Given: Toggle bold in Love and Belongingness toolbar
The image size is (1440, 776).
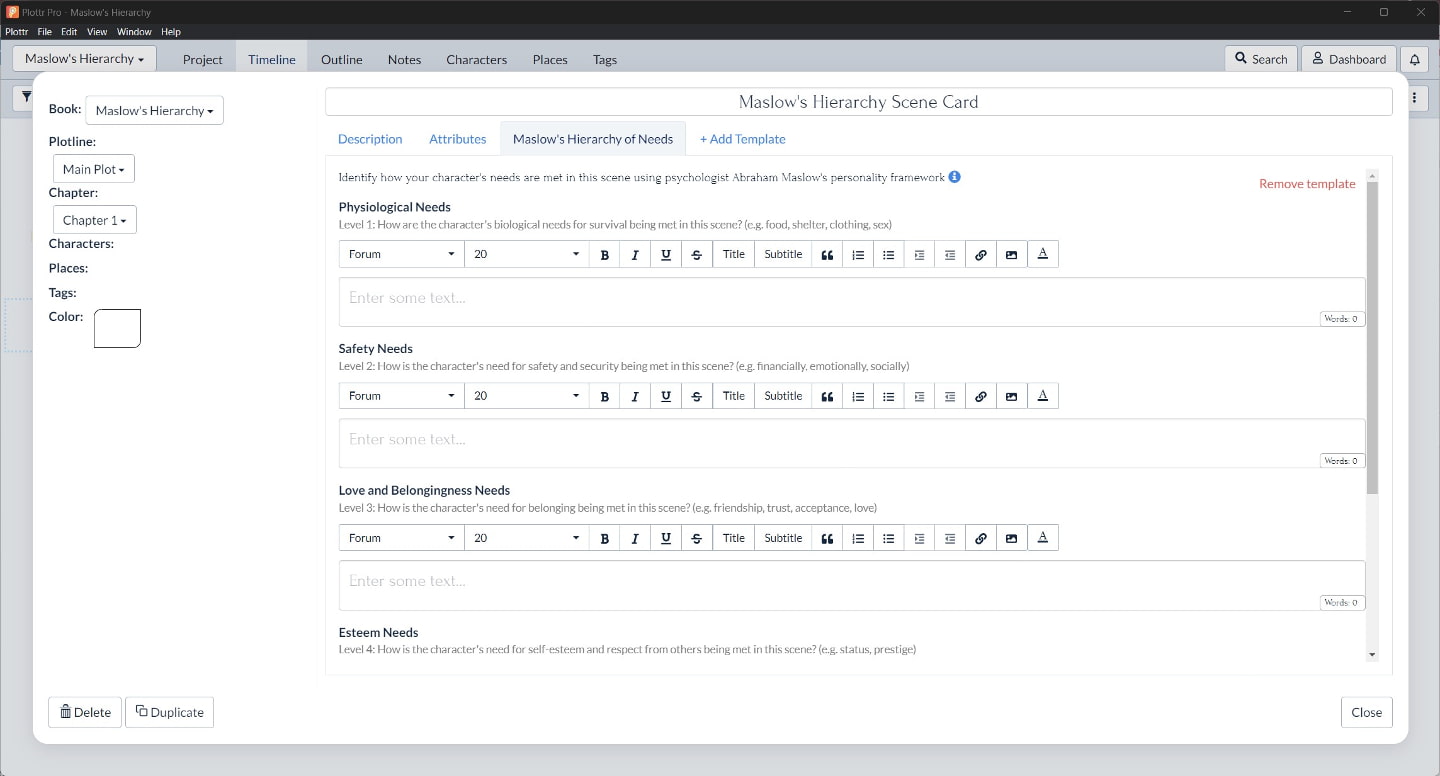Looking at the screenshot, I should point(604,538).
